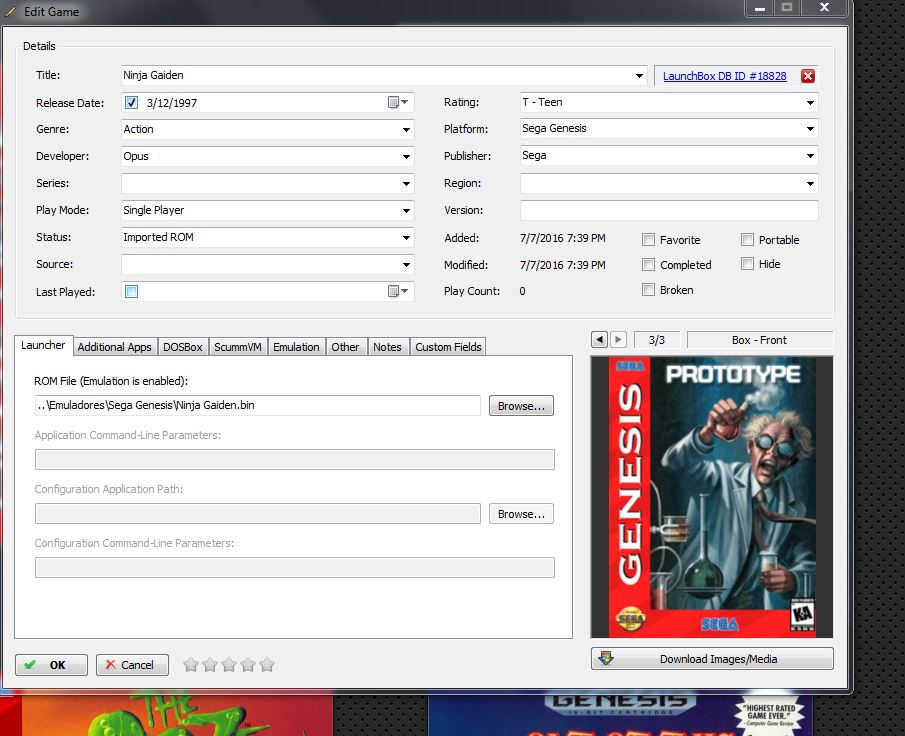Click the Box - Front image type label
Screen dimensions: 905x736
[x=759, y=340]
